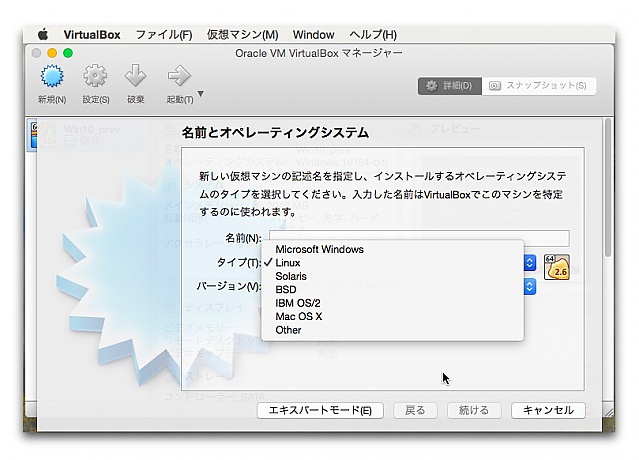Click the 64-bit OS badge icon
Image resolution: width=639 pixels, height=460 pixels.
pyautogui.click(x=557, y=266)
